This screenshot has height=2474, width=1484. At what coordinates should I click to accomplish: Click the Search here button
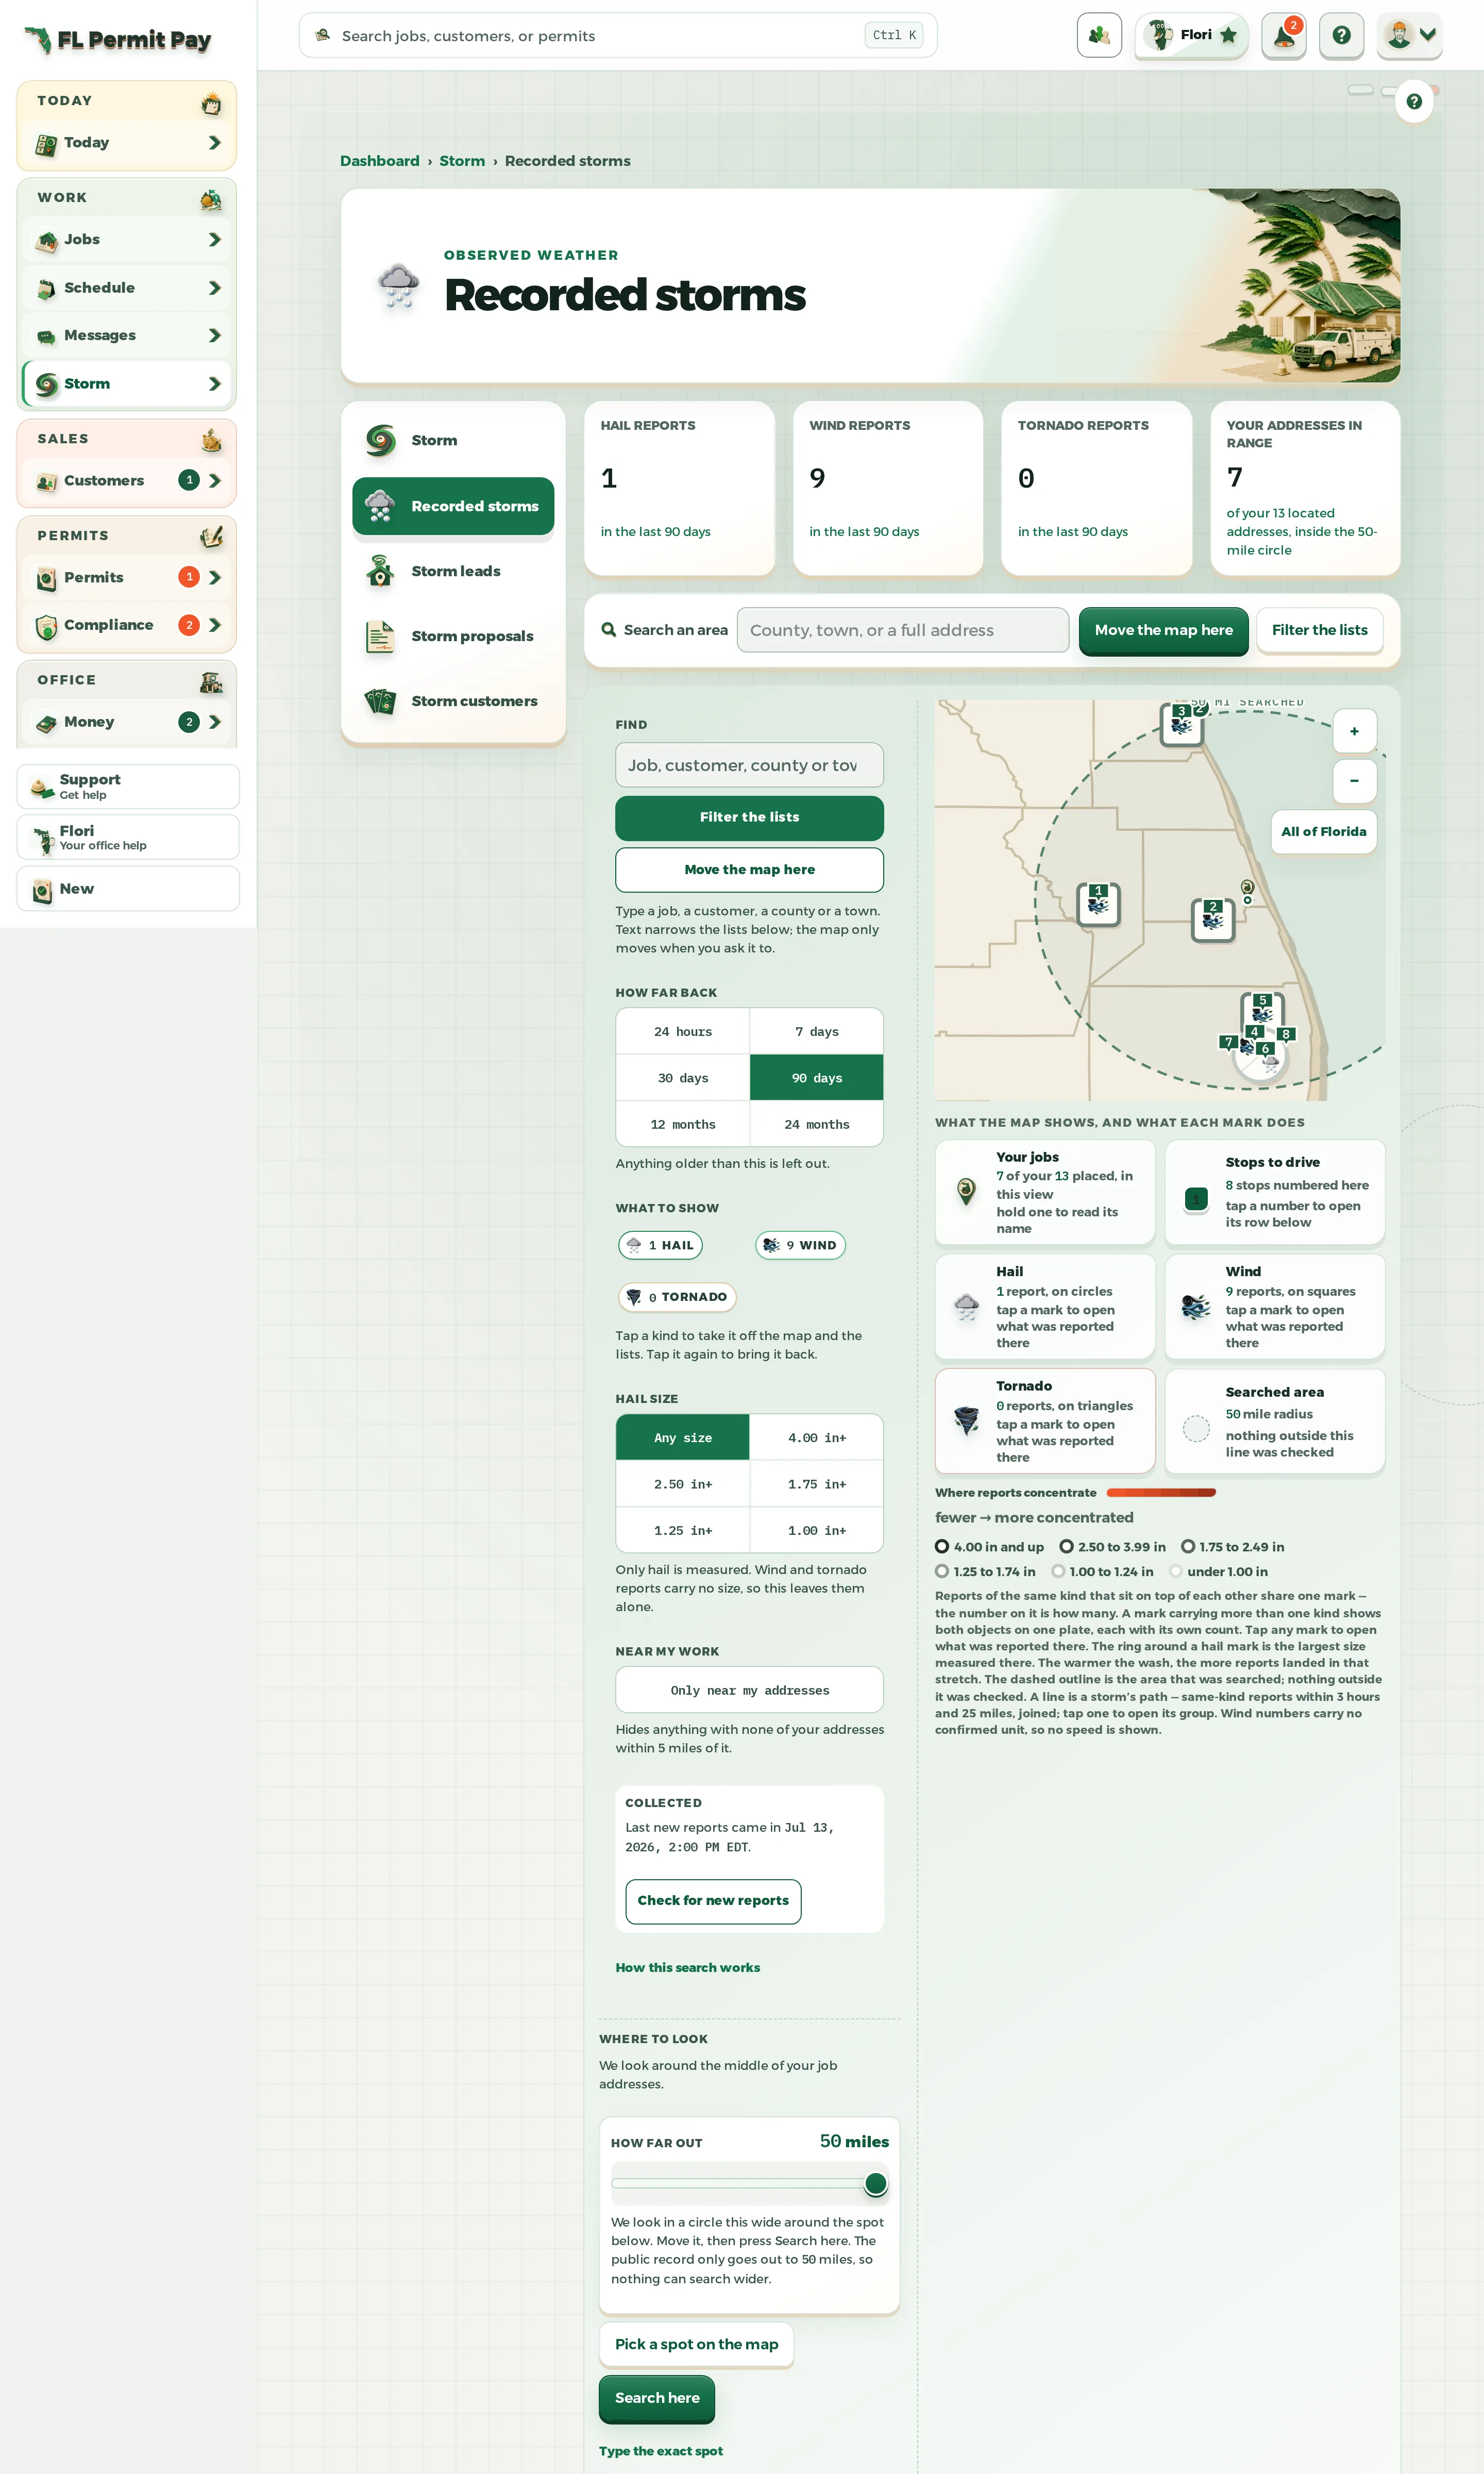(657, 2398)
